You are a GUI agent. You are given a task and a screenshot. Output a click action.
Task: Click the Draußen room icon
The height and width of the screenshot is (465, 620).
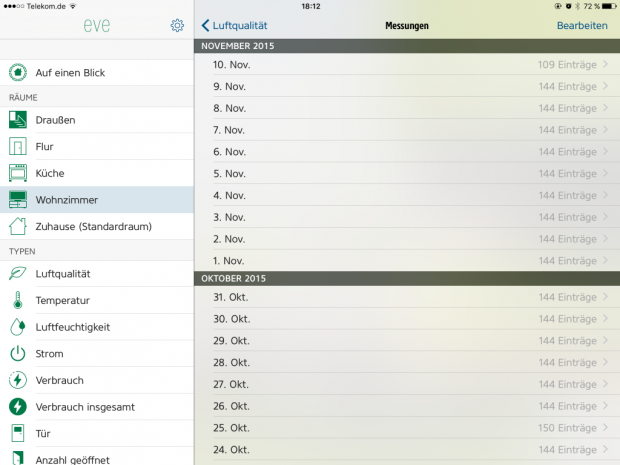pyautogui.click(x=18, y=120)
